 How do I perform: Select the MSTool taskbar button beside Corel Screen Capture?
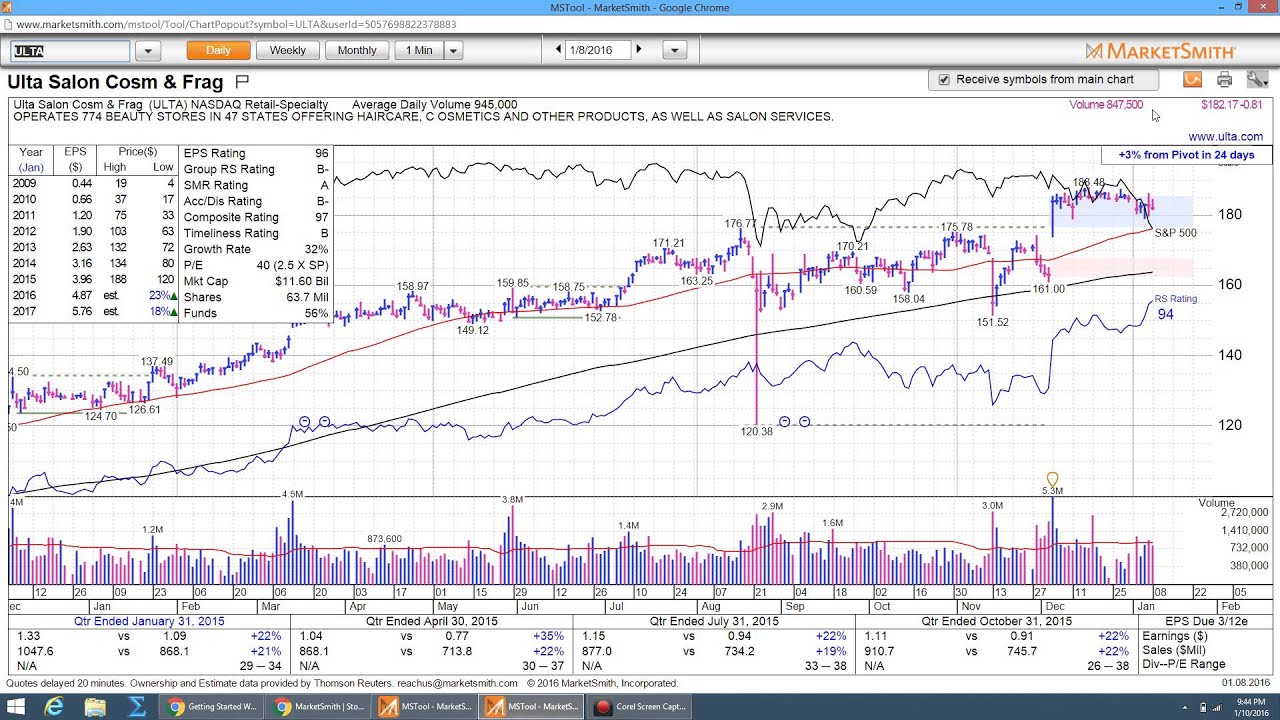pos(530,707)
